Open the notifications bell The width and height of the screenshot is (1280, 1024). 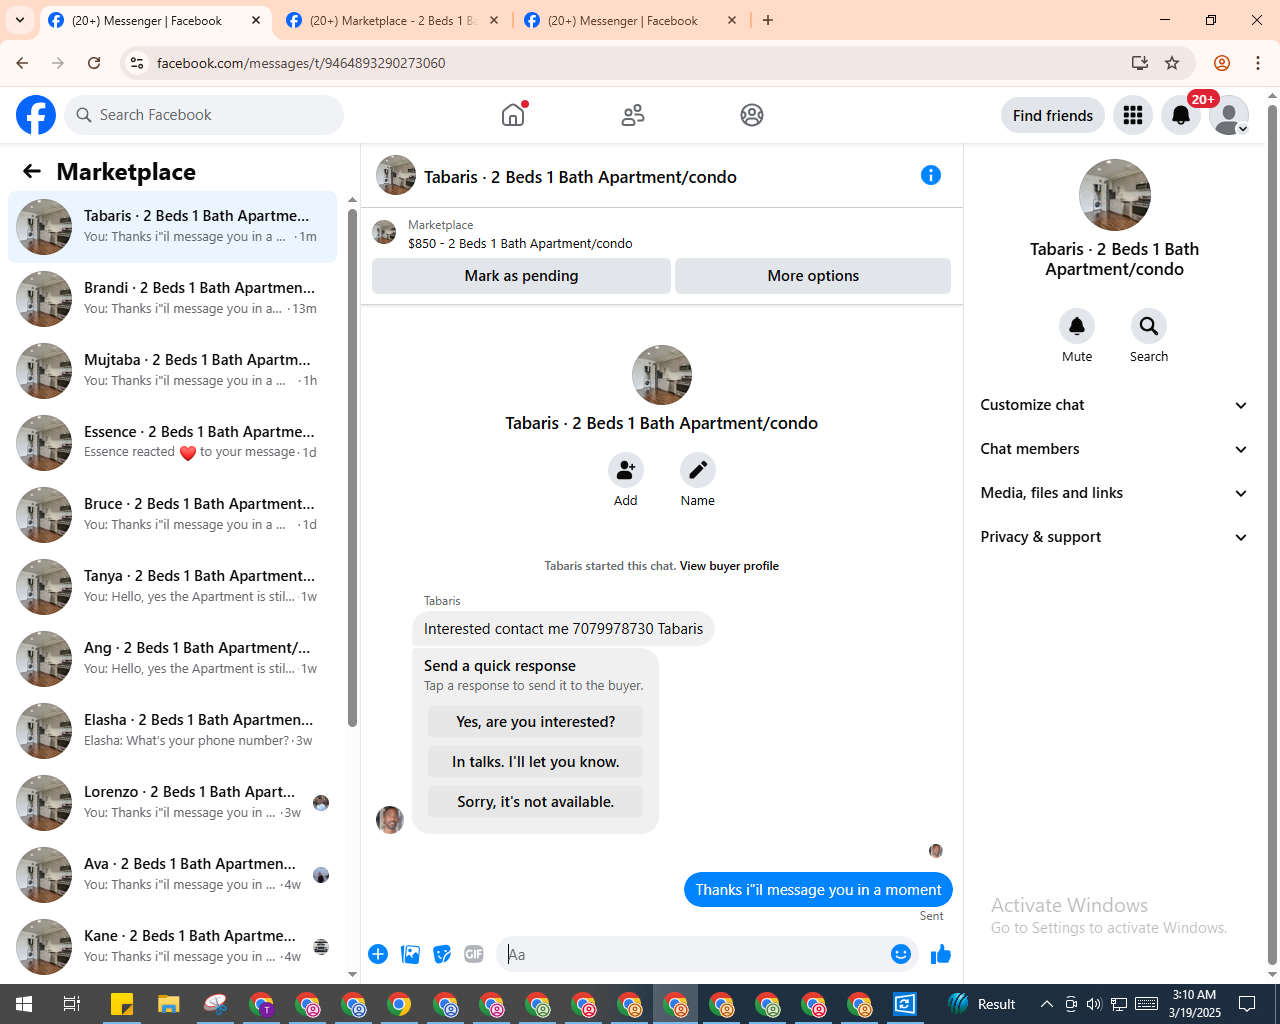point(1181,115)
